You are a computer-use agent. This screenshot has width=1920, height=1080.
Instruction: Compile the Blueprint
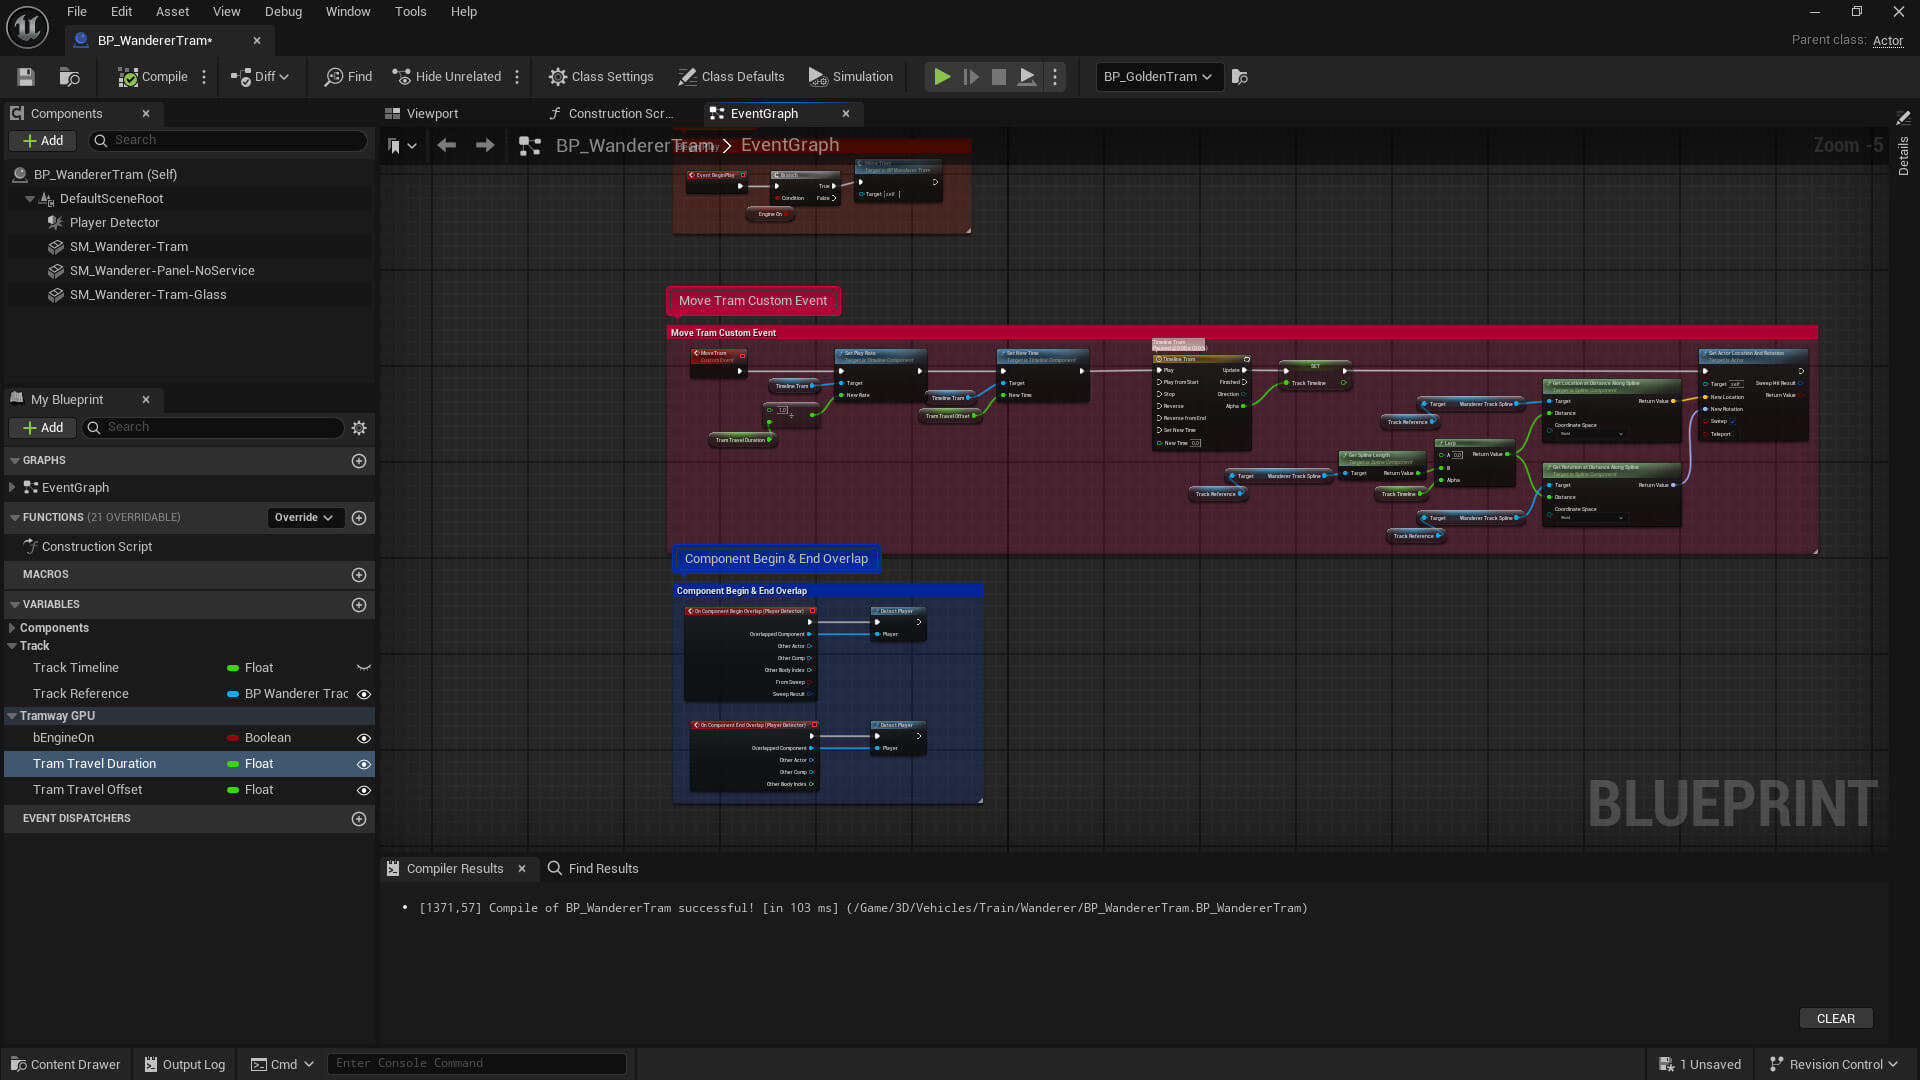pos(152,76)
